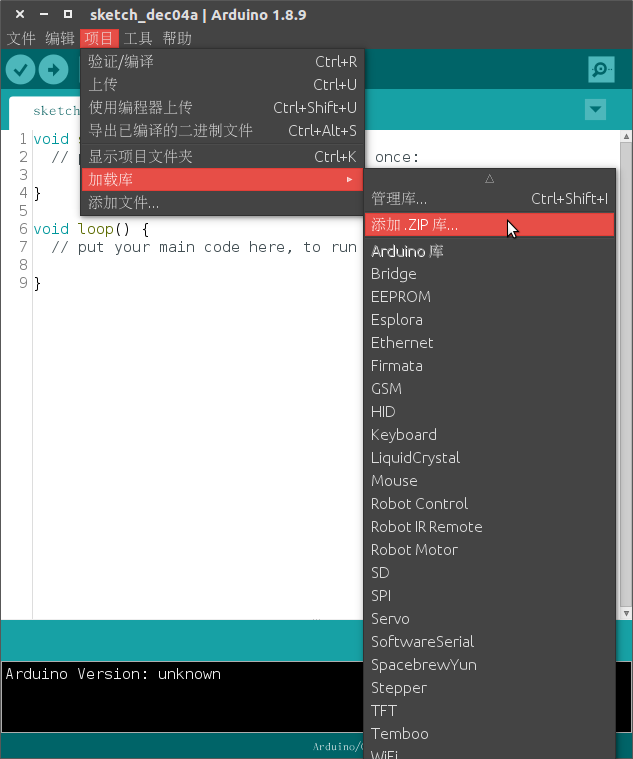Viewport: 633px width, 759px height.
Task: Expand the 加载库 submenu item
Action: pos(222,180)
